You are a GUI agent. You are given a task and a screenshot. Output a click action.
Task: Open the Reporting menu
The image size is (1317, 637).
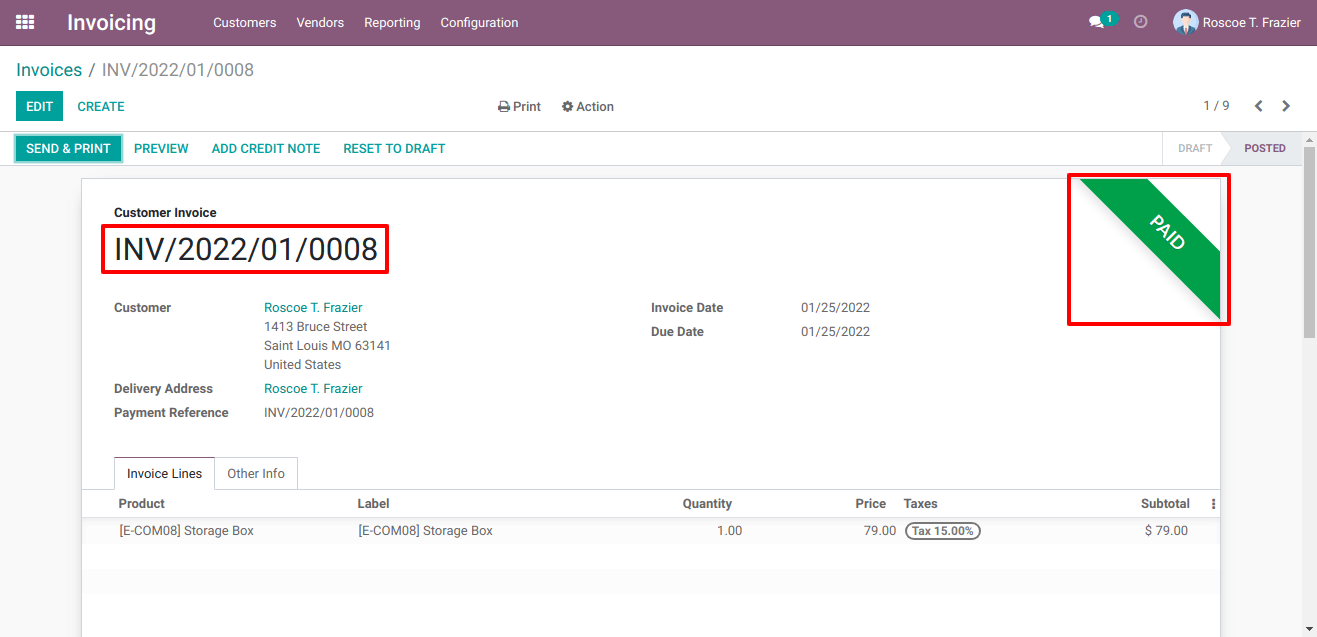[x=392, y=22]
